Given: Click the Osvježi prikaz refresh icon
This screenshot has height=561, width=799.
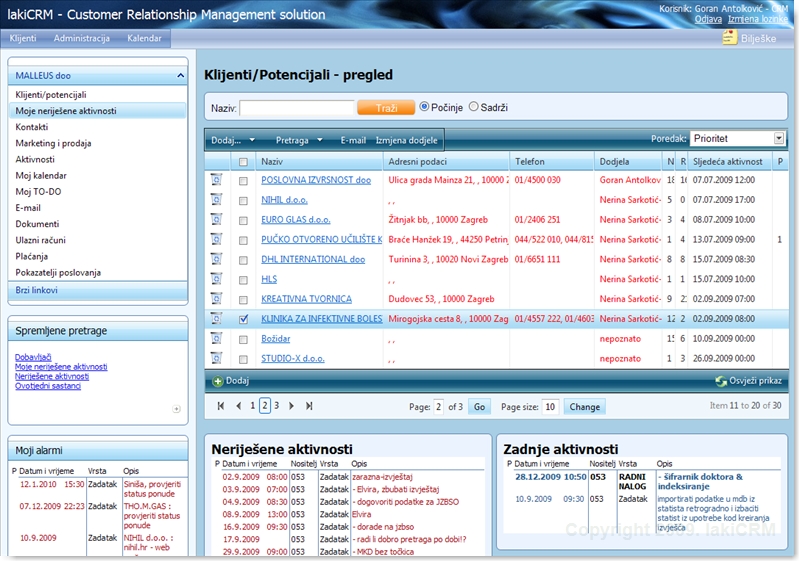Looking at the screenshot, I should point(721,381).
